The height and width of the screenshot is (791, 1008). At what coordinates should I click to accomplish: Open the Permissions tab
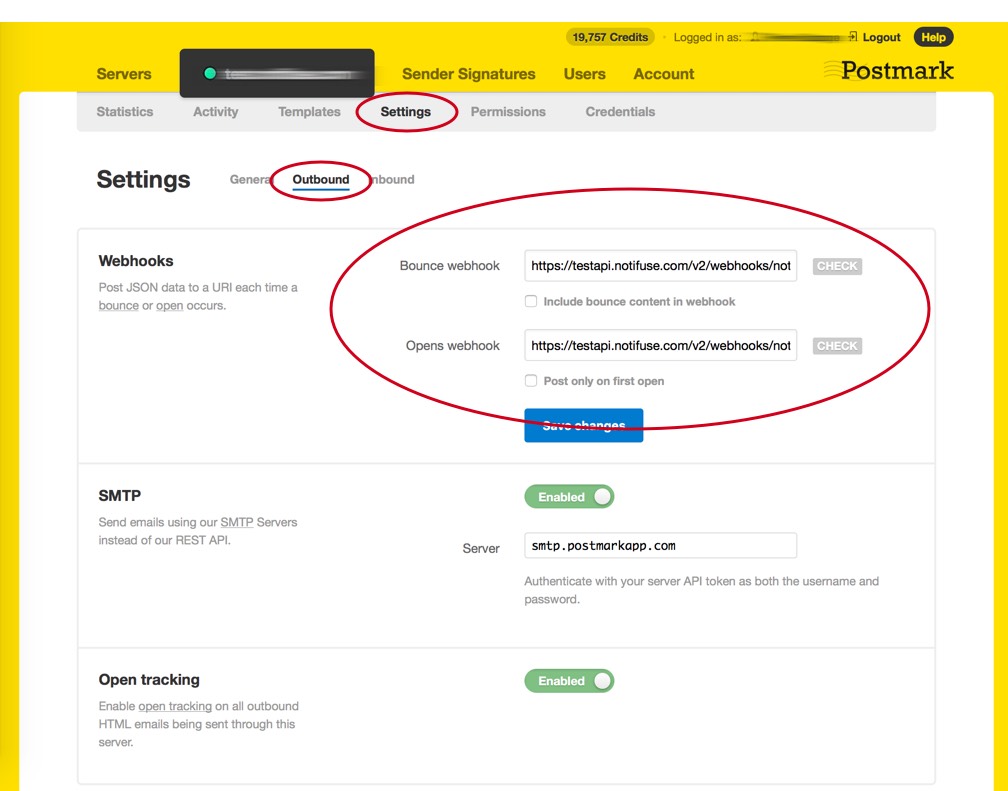pos(508,111)
